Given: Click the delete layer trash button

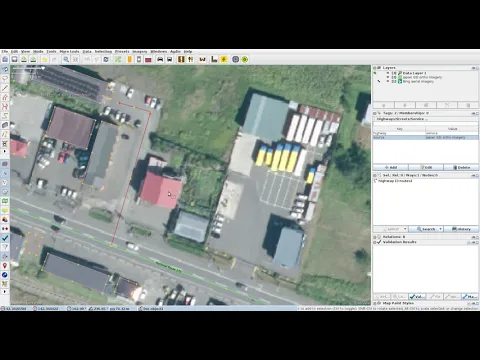Looking at the screenshot, I should click(468, 105).
